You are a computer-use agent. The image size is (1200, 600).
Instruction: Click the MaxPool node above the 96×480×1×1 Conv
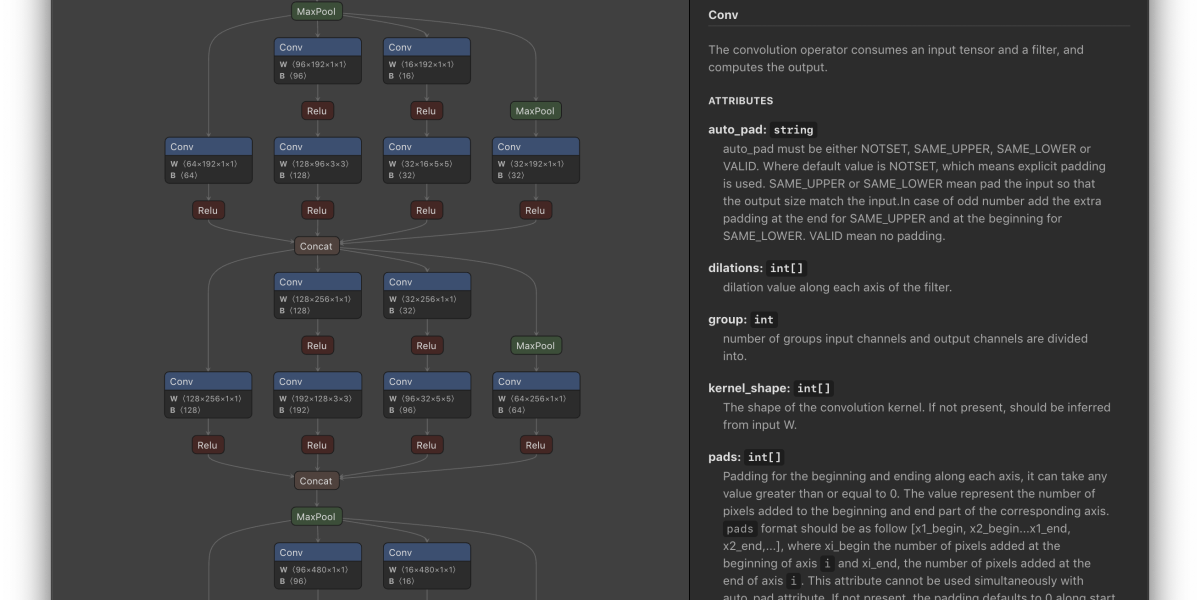pos(317,517)
